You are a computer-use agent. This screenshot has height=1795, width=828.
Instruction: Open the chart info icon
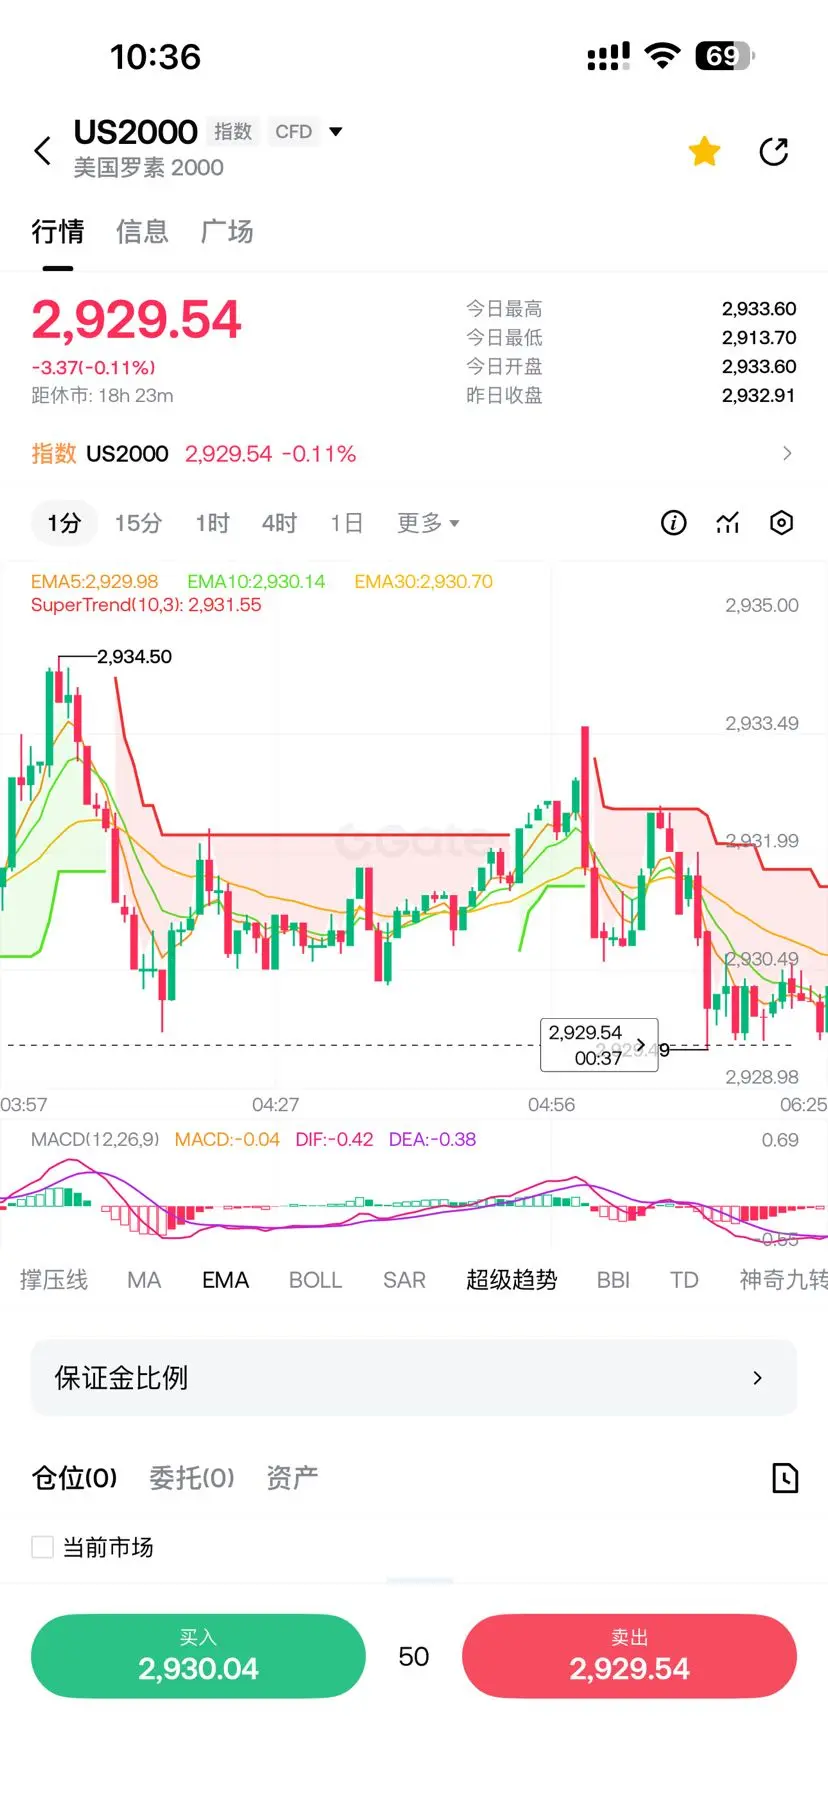[x=674, y=523]
